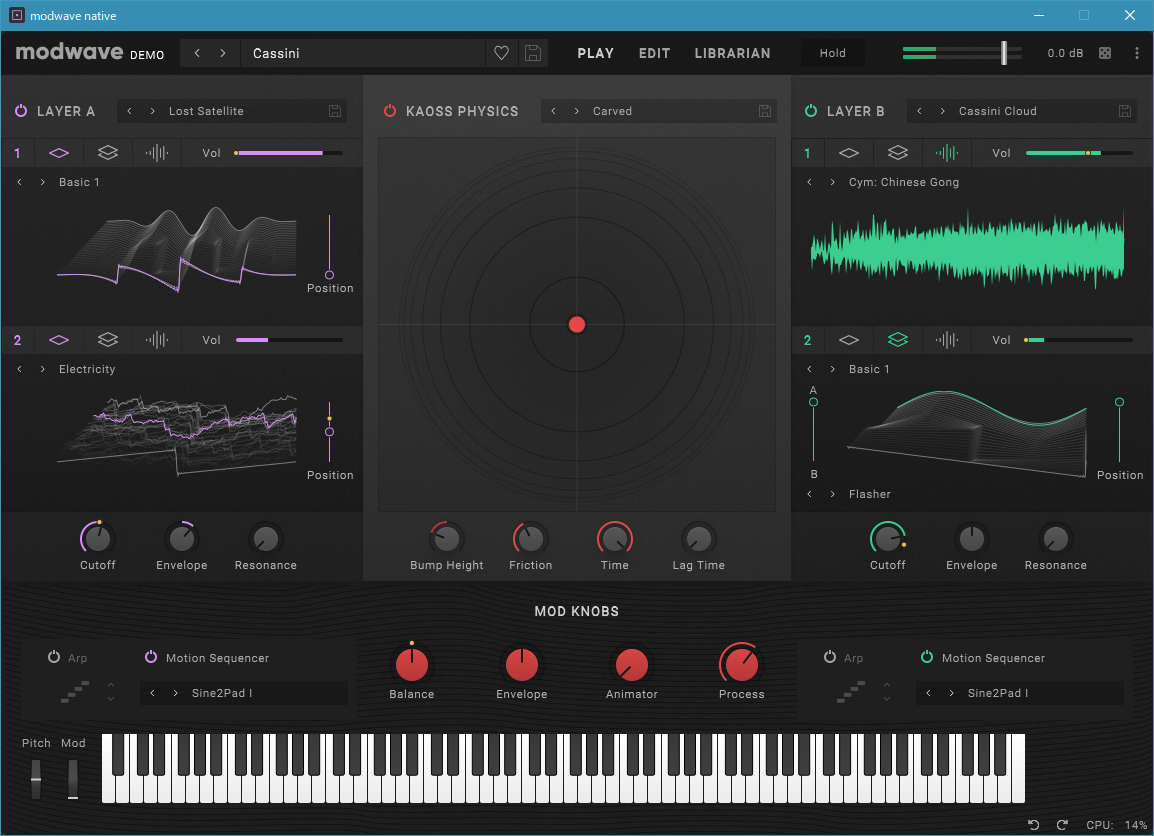Click the previous arrow beside Cym: Chinese Gong
This screenshot has height=836, width=1154.
click(x=808, y=182)
